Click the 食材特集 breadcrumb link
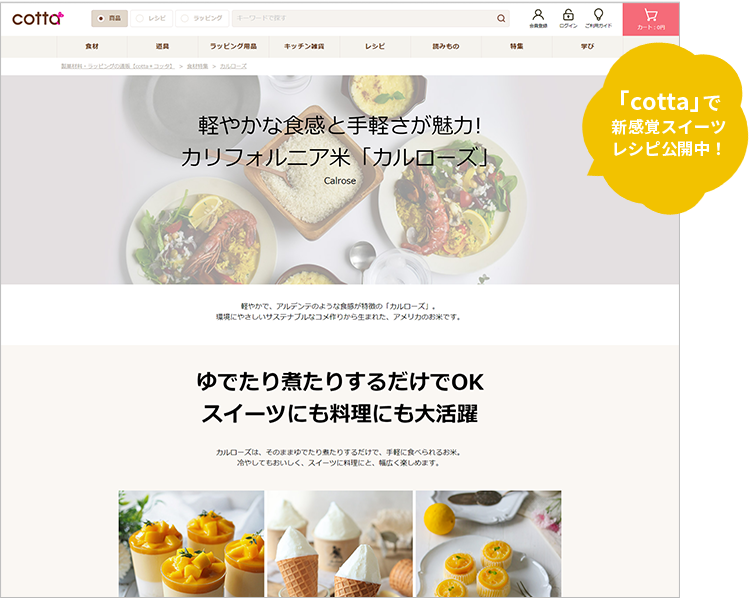 pyautogui.click(x=197, y=66)
